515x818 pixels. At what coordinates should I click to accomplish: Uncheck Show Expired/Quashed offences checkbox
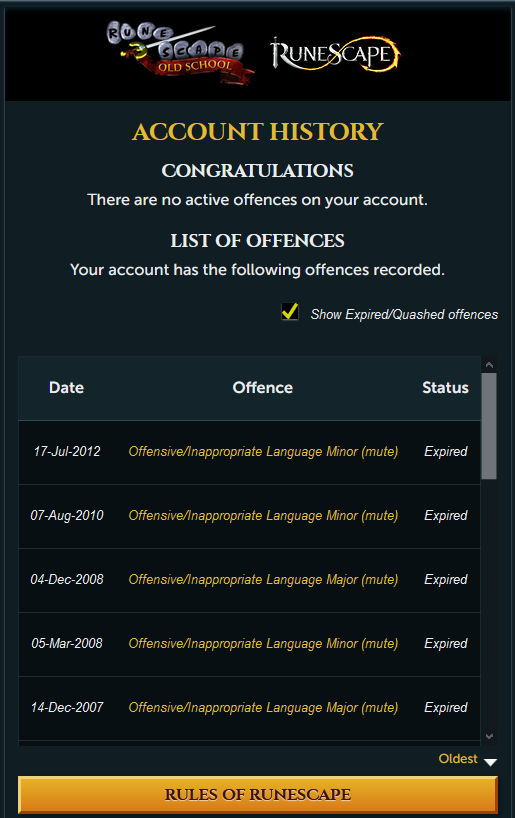290,312
